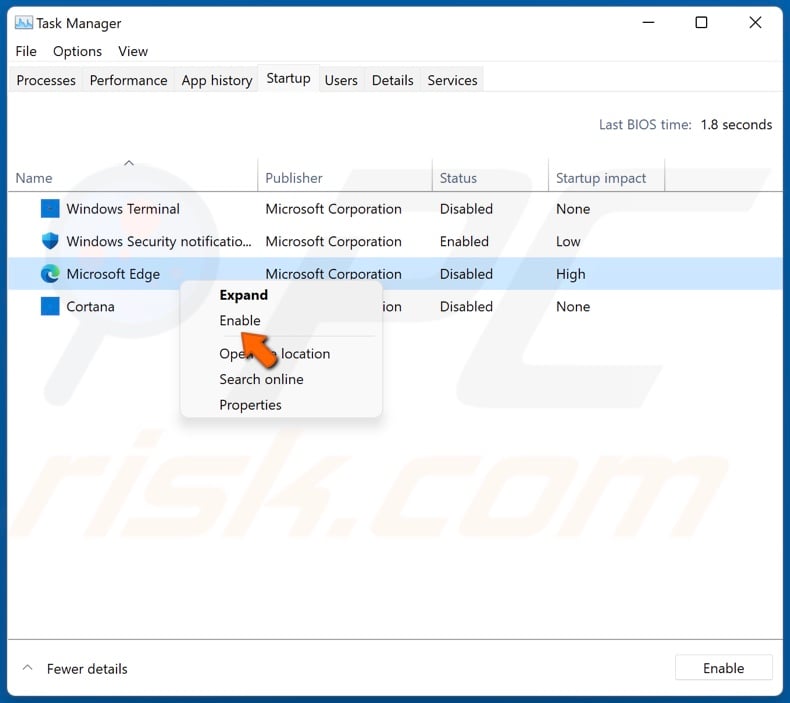Click the High startup impact of Edge
The image size is (790, 703).
571,274
